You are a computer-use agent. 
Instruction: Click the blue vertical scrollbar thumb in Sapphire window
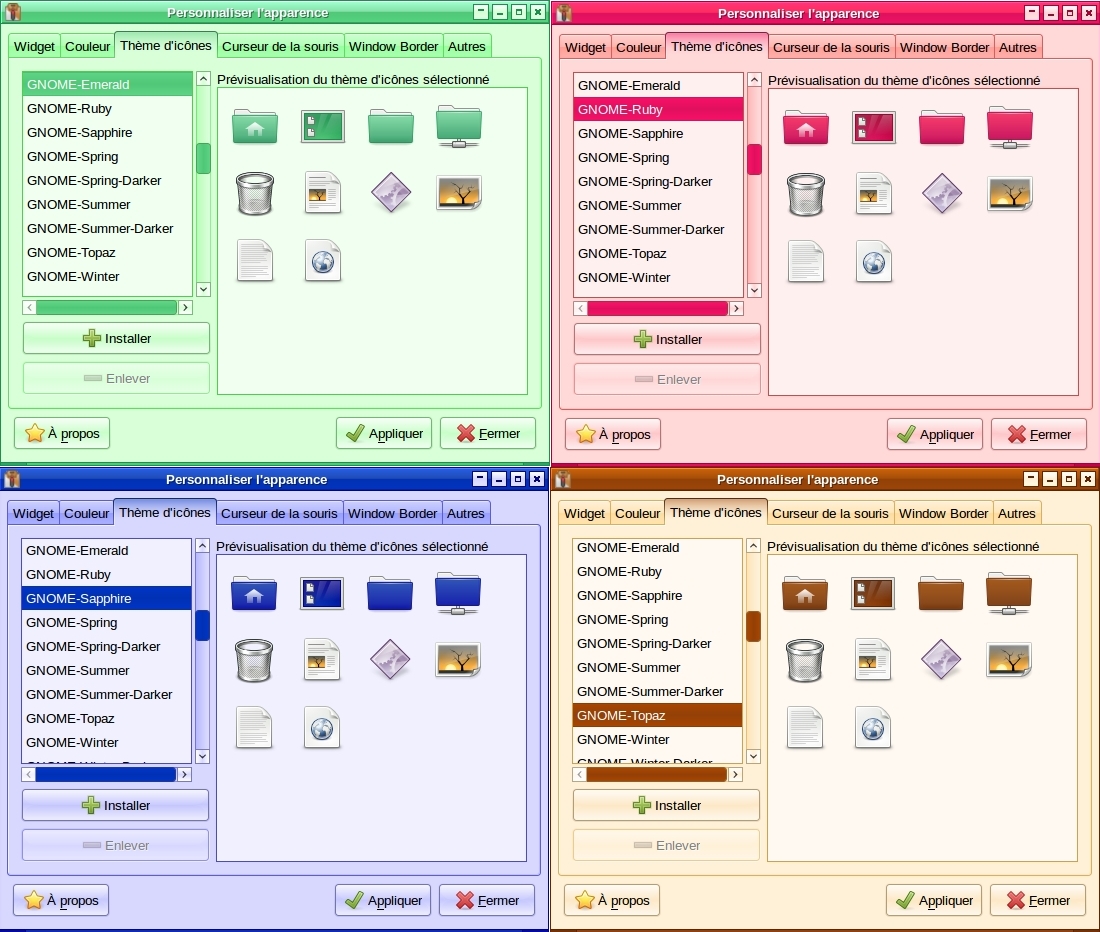click(203, 626)
